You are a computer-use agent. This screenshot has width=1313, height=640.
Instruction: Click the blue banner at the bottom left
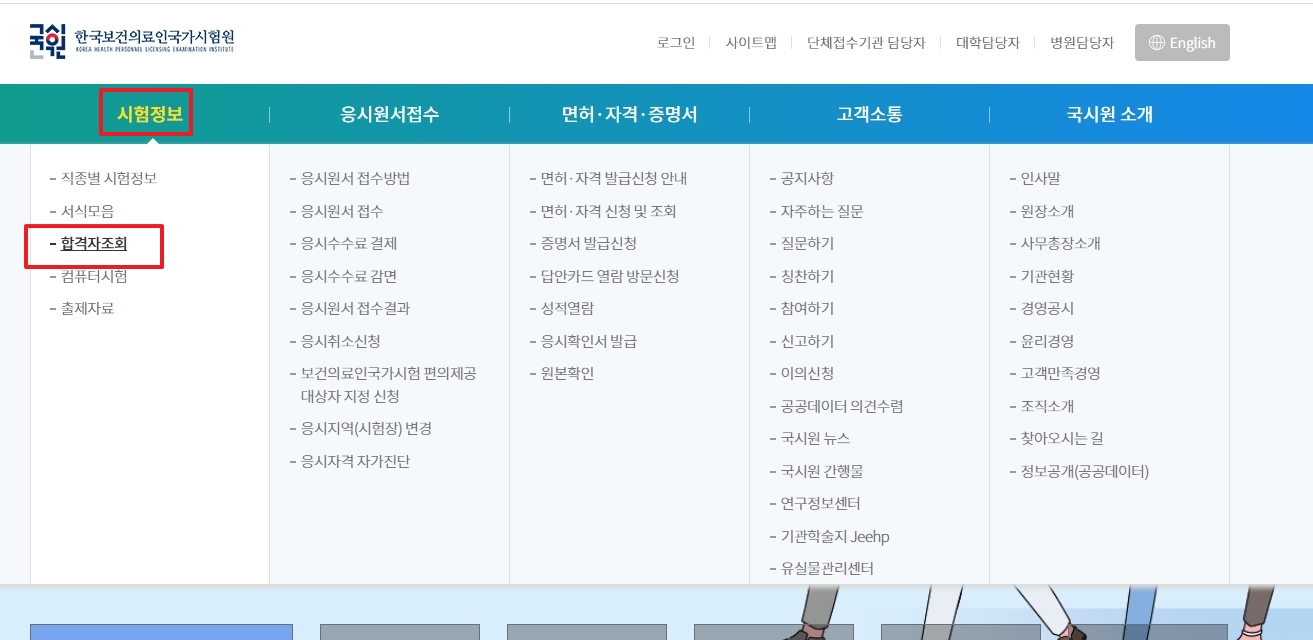point(160,632)
